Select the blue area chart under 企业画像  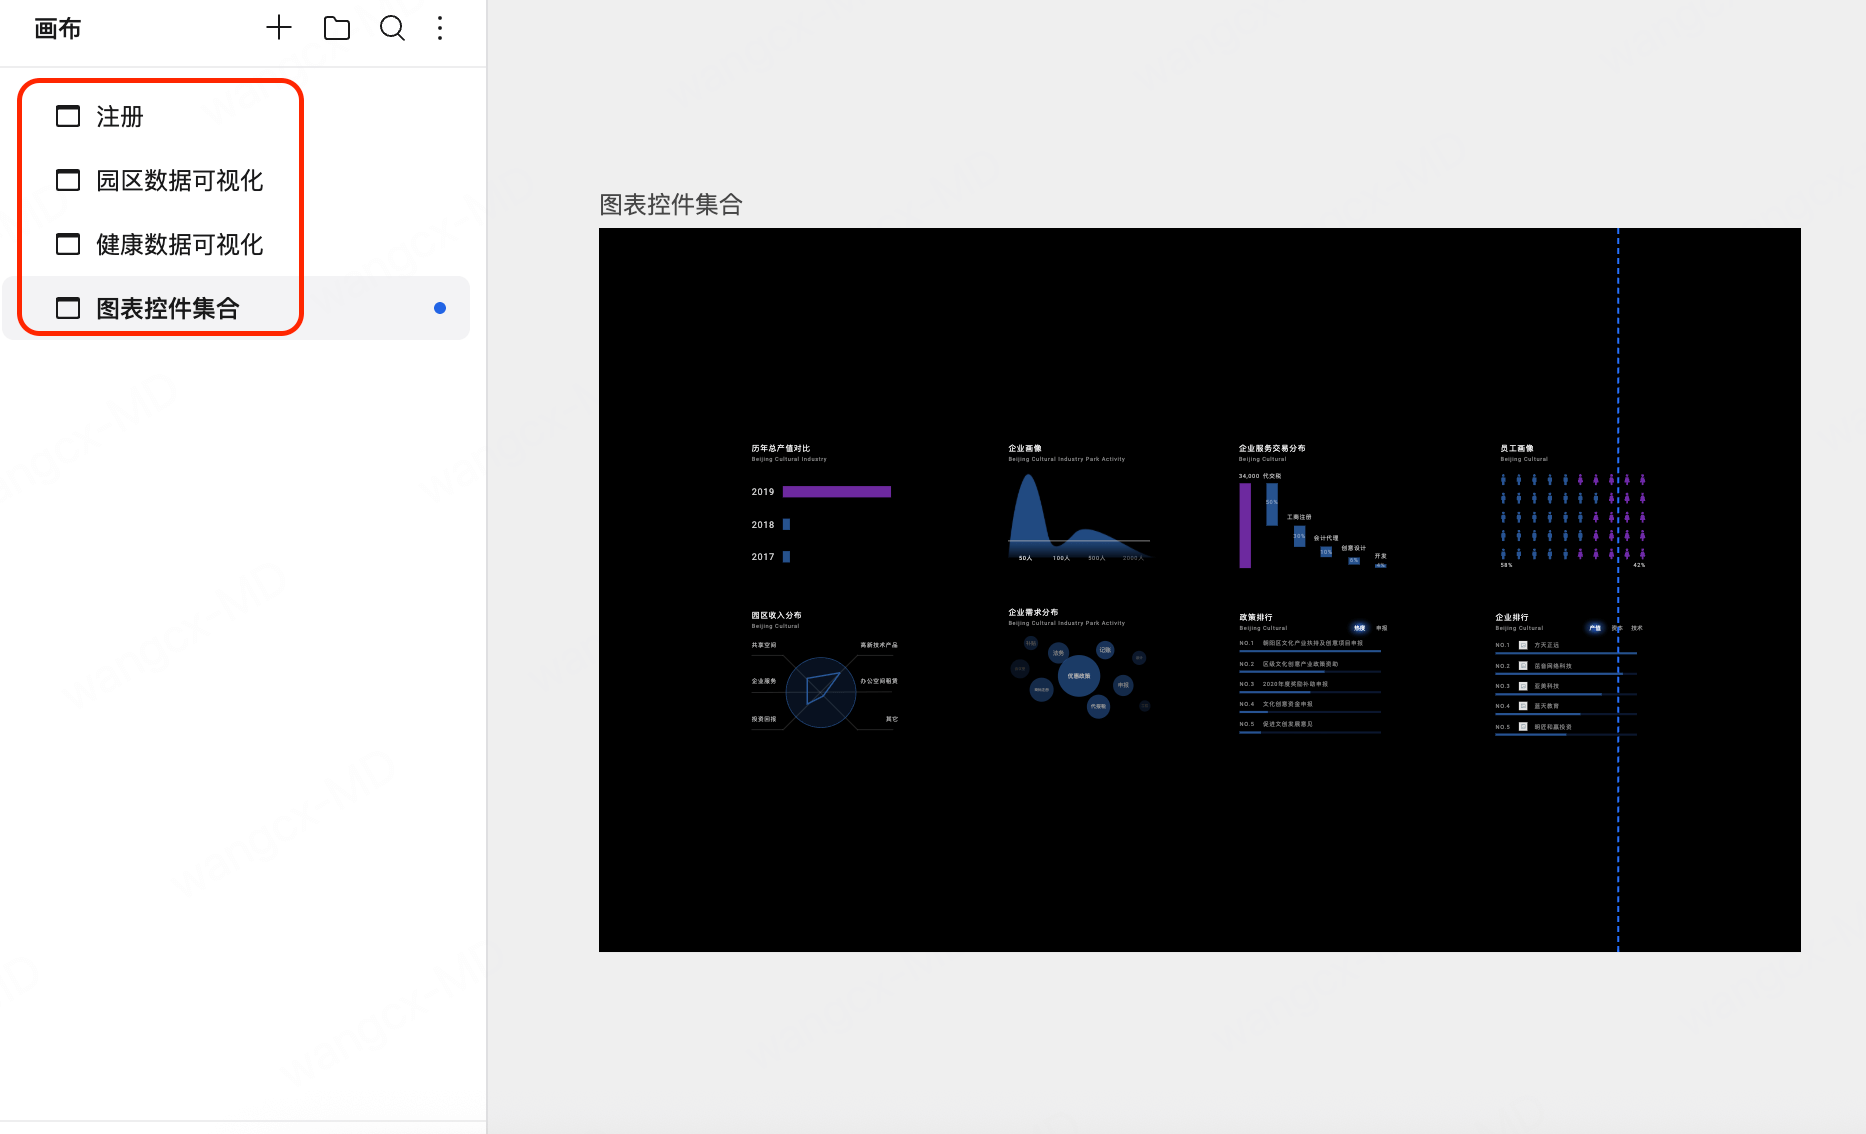[x=1030, y=520]
